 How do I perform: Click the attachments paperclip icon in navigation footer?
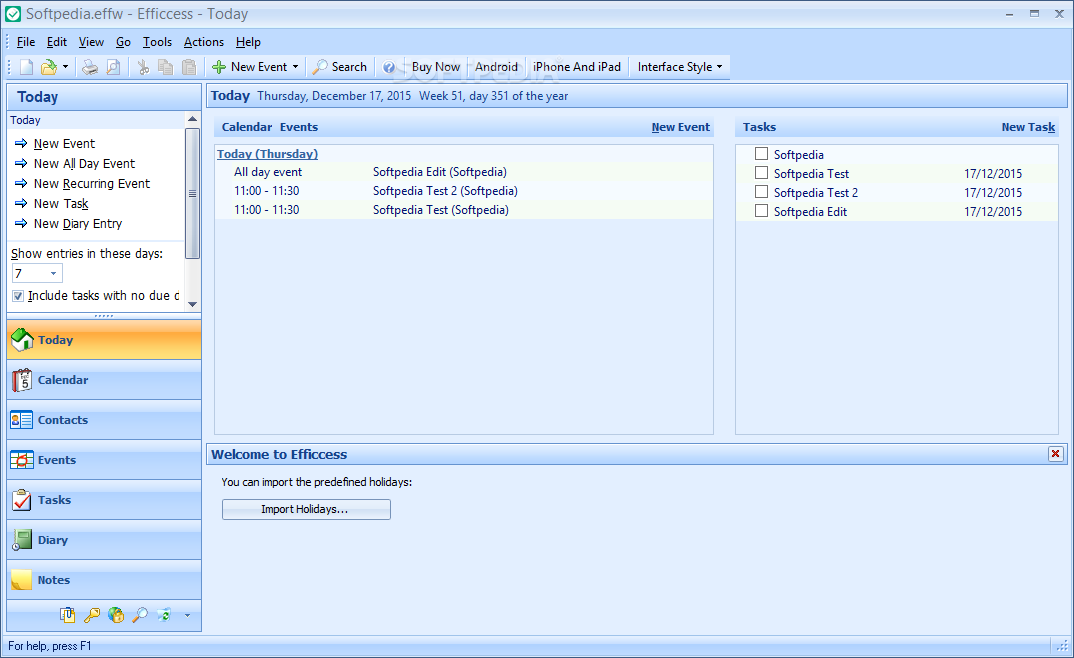(x=67, y=615)
